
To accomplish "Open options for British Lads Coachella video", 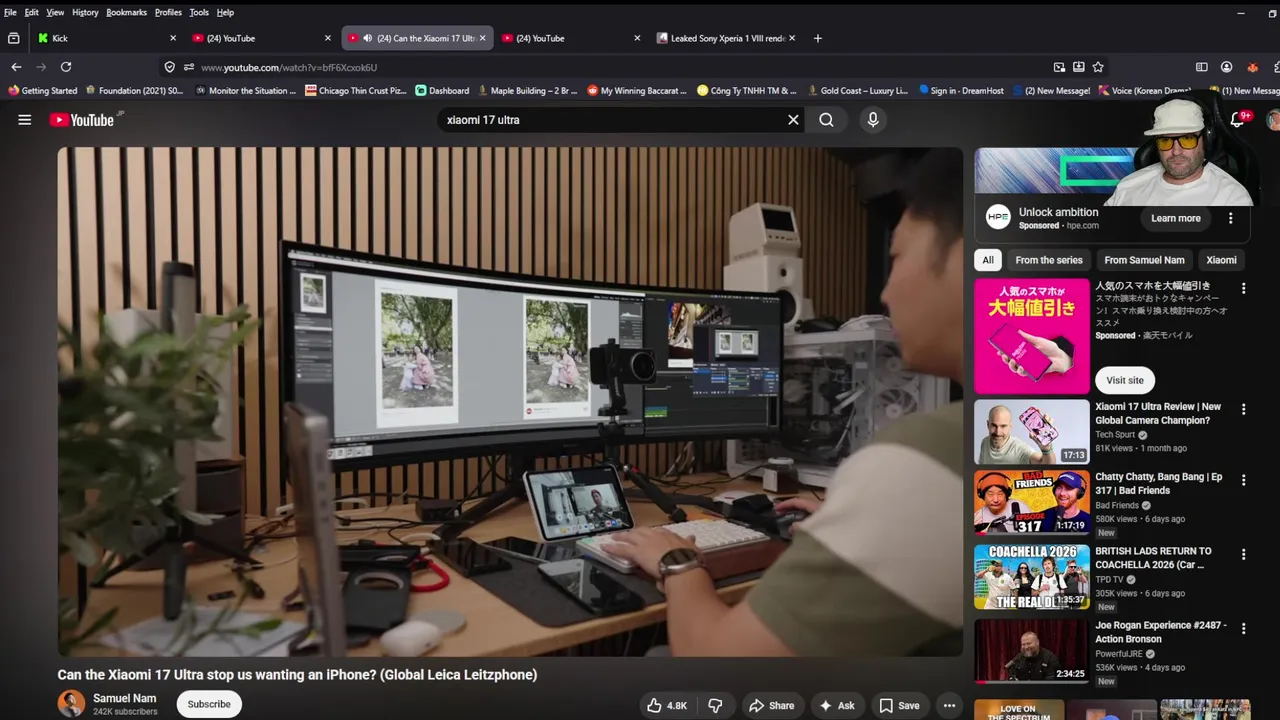I will [x=1243, y=553].
